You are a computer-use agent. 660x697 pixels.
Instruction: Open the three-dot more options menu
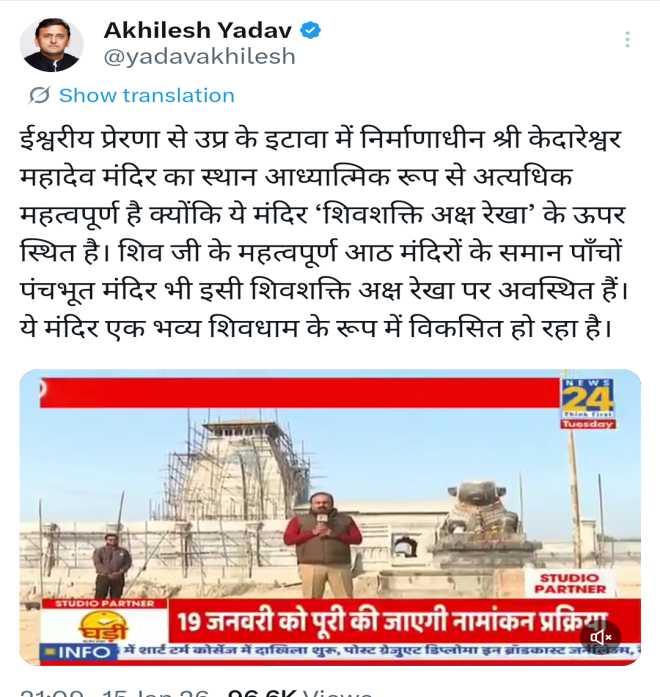tap(627, 40)
